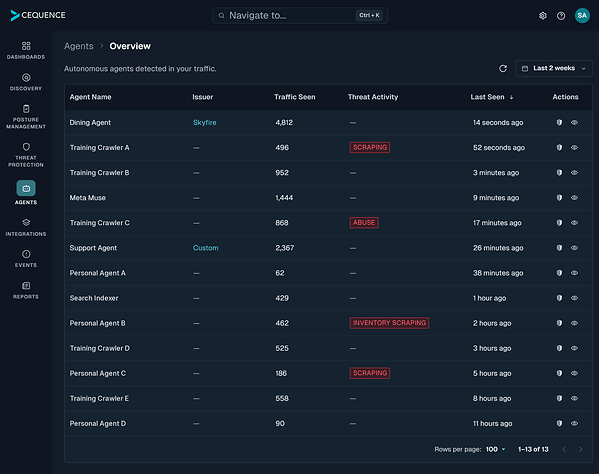599x474 pixels.
Task: Open the Integrations sidebar section
Action: coord(26,227)
